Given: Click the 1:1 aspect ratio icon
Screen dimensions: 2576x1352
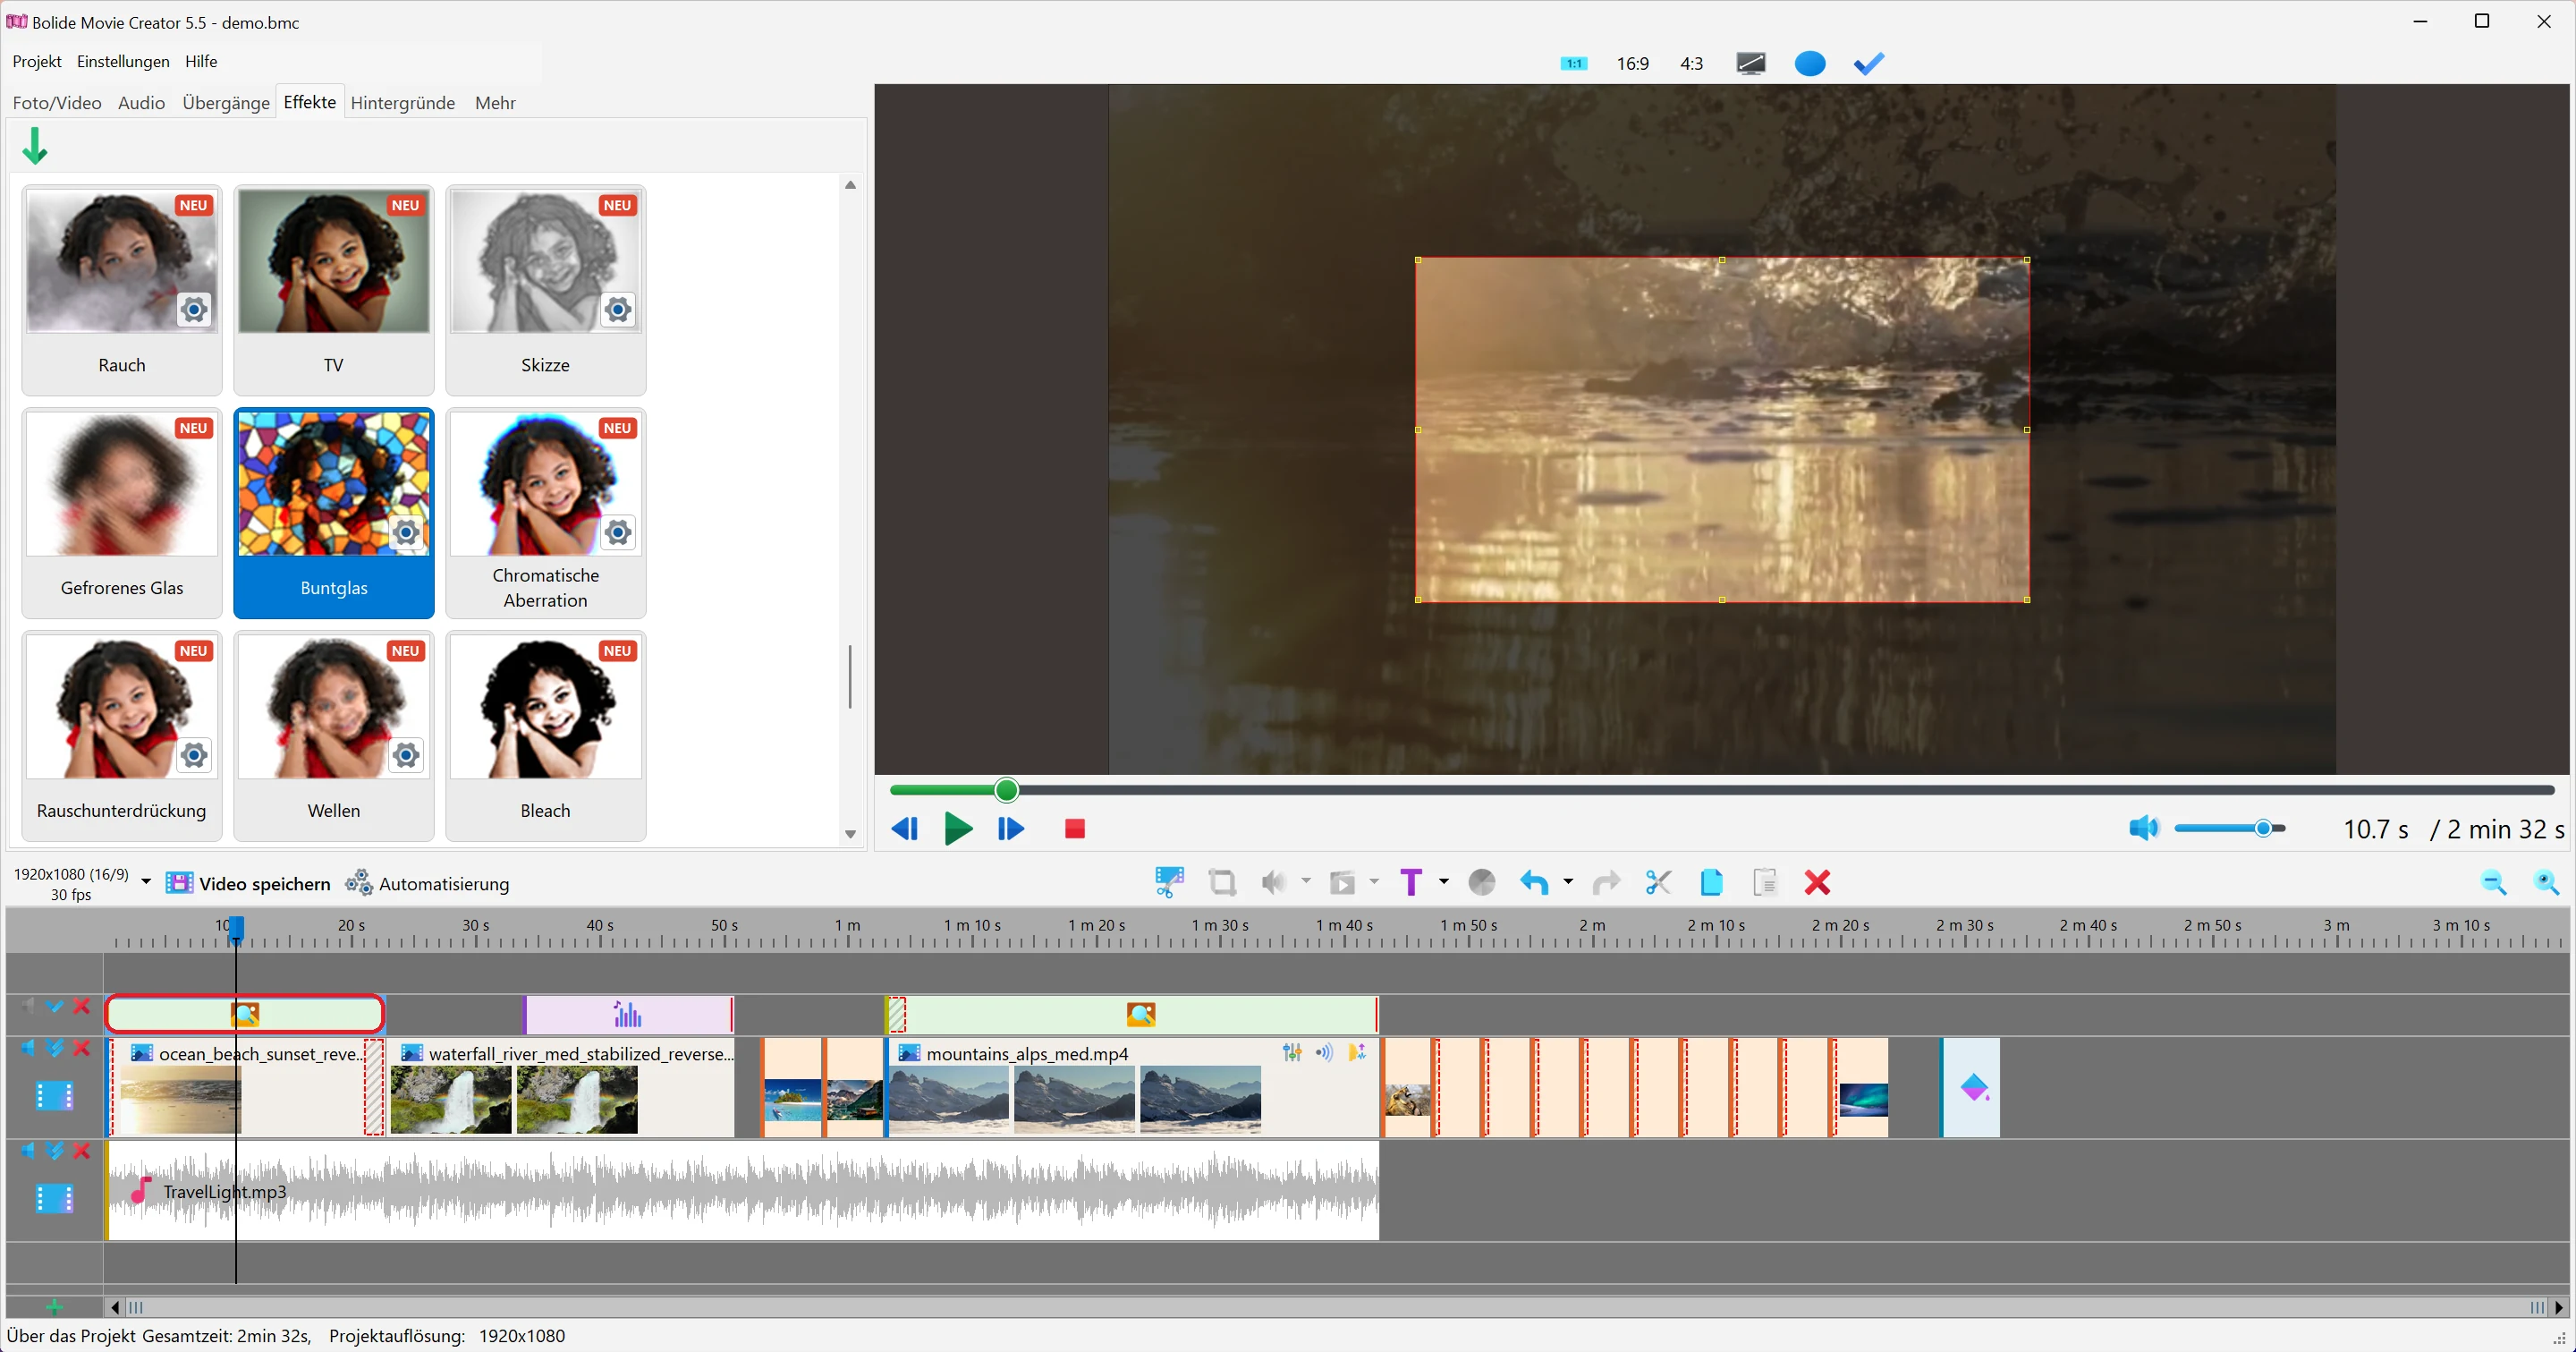Looking at the screenshot, I should click(x=1573, y=64).
